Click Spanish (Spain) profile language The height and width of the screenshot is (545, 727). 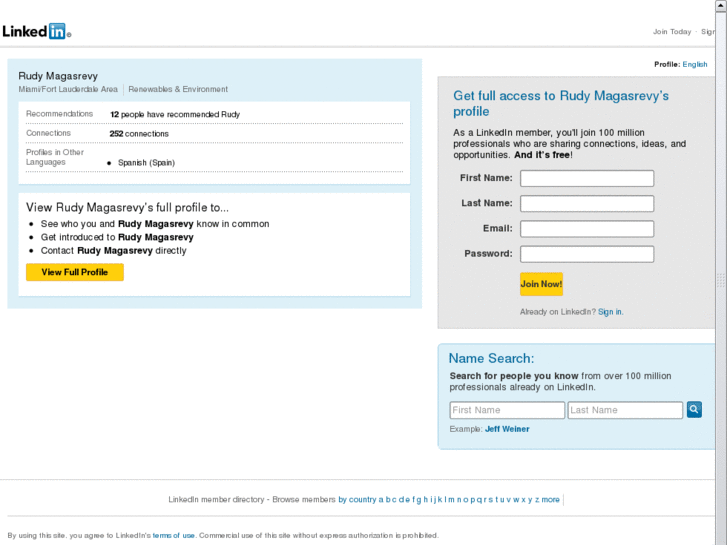tap(146, 163)
